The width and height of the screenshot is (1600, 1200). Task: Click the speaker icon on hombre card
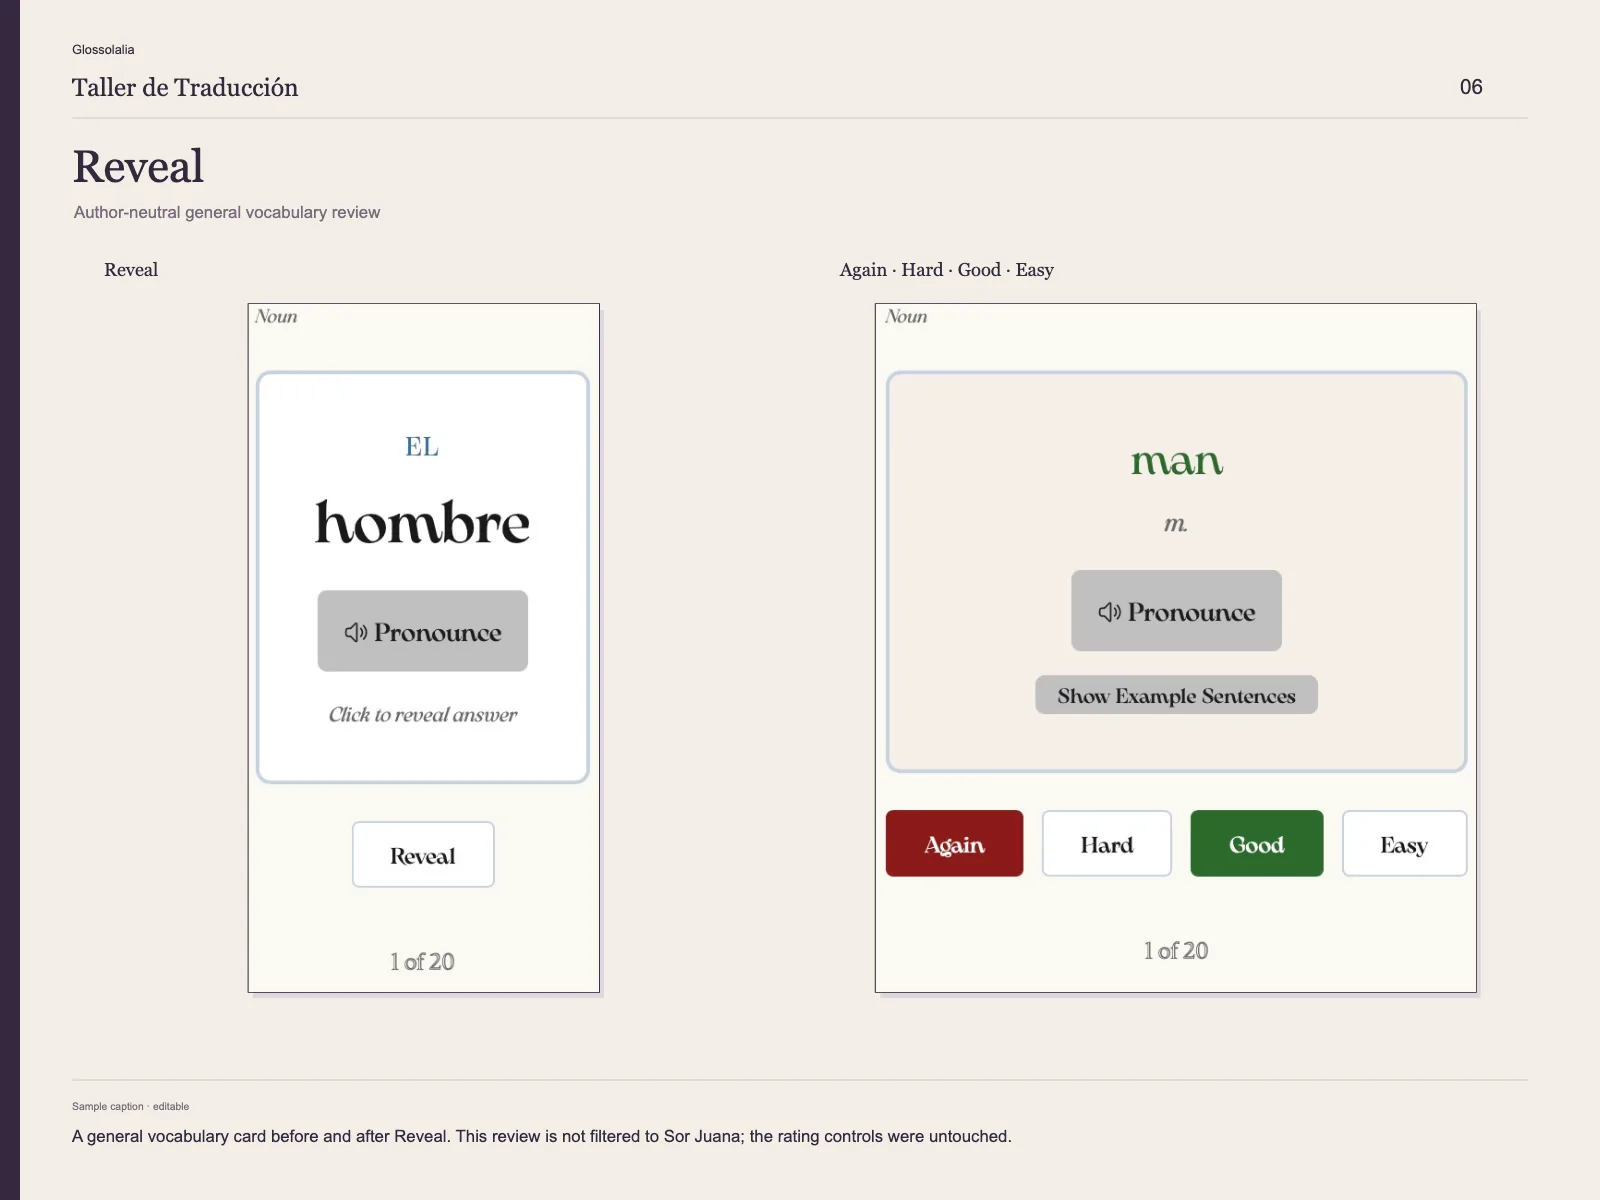pyautogui.click(x=356, y=632)
